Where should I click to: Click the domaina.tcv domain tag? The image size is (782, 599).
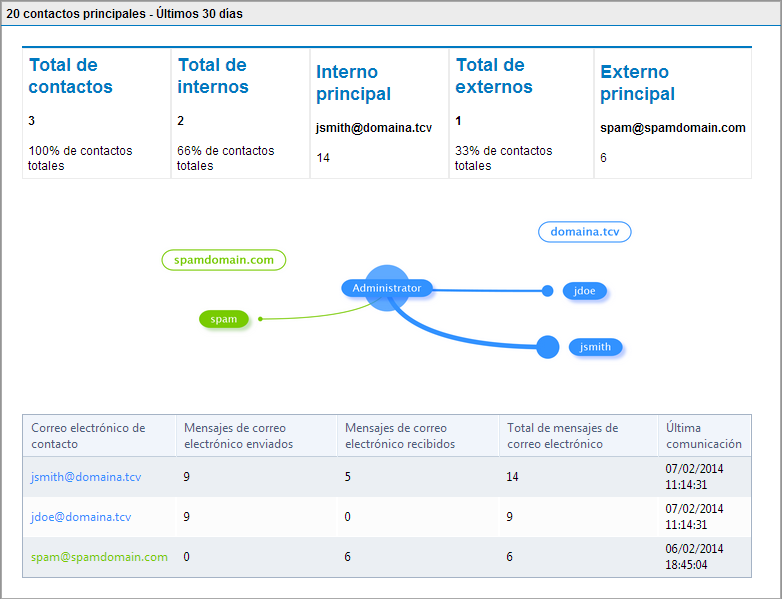coord(585,232)
